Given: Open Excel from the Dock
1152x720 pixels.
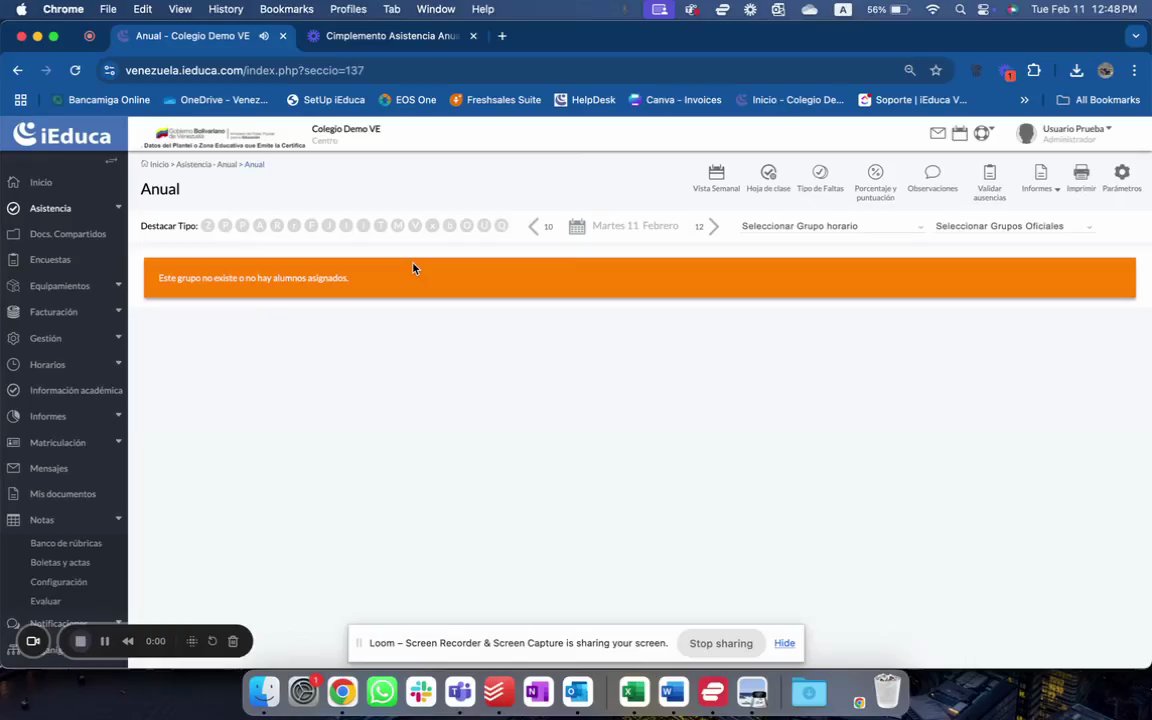Looking at the screenshot, I should [x=634, y=692].
